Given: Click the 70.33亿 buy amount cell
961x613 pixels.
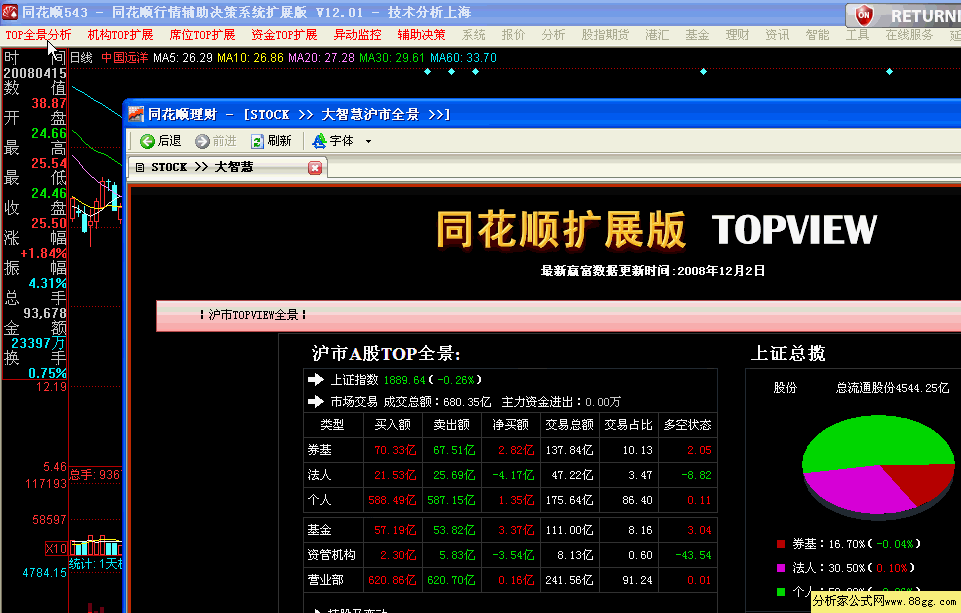Looking at the screenshot, I should pyautogui.click(x=395, y=450).
